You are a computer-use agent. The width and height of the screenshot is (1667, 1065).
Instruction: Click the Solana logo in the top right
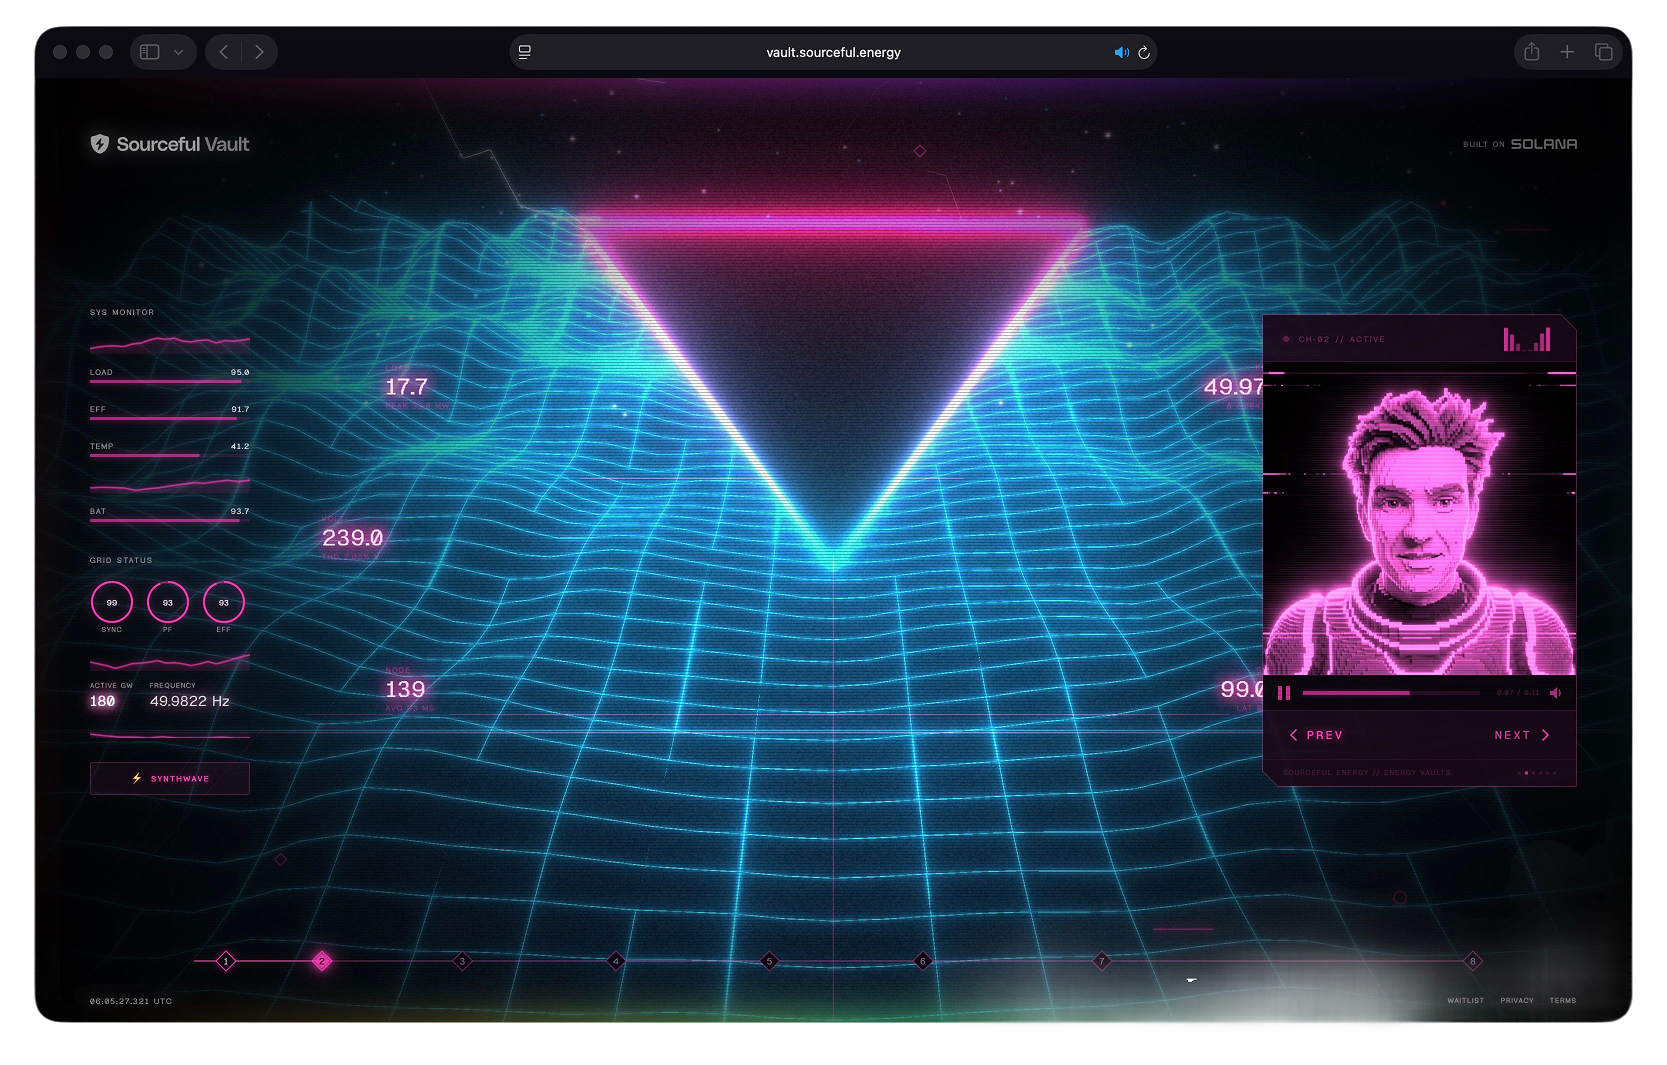[1543, 143]
